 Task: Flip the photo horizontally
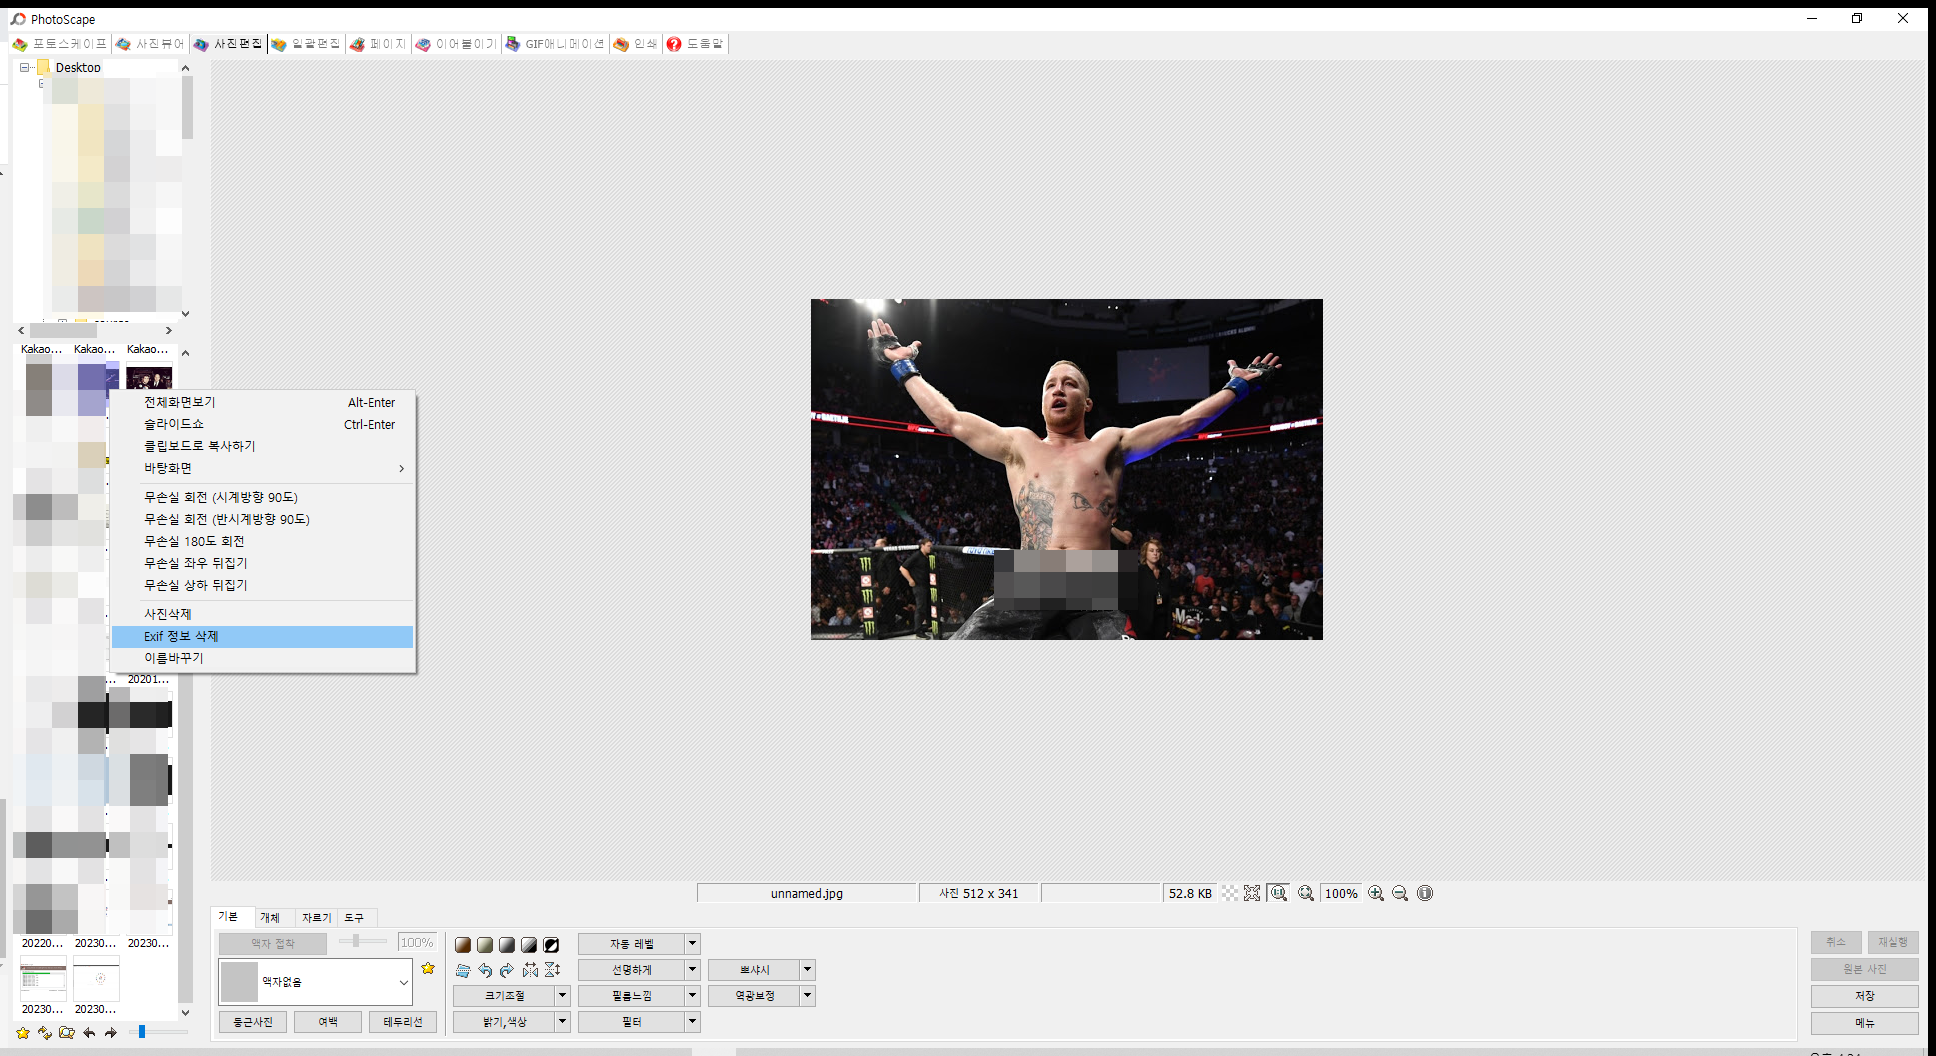point(530,970)
